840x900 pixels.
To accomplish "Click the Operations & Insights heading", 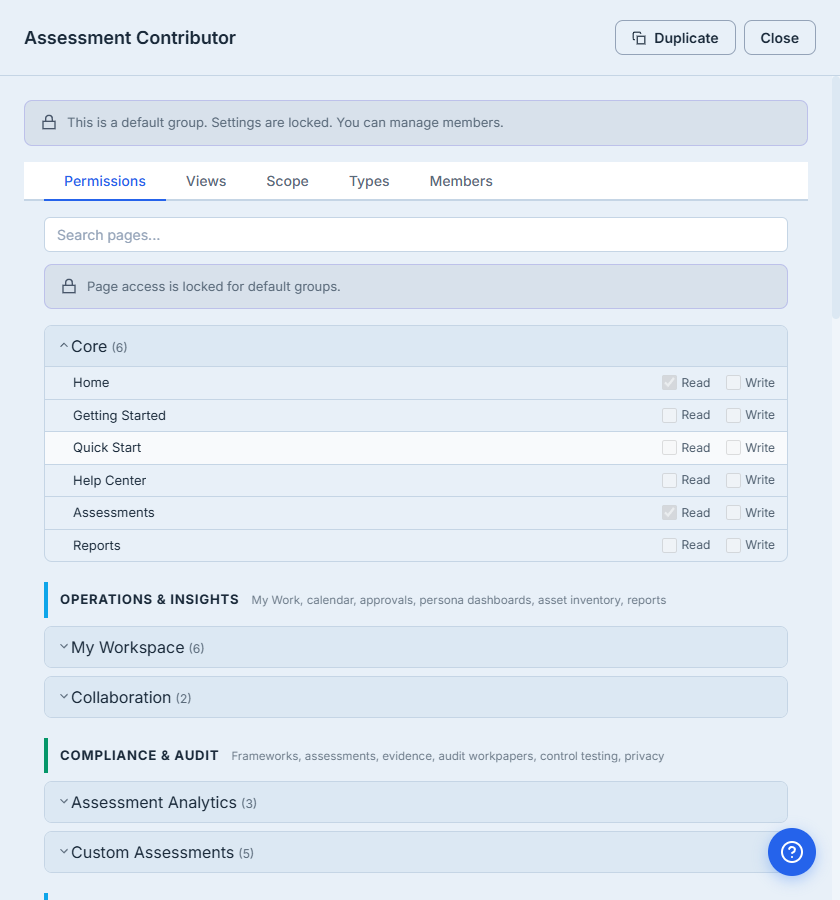I will pyautogui.click(x=149, y=599).
